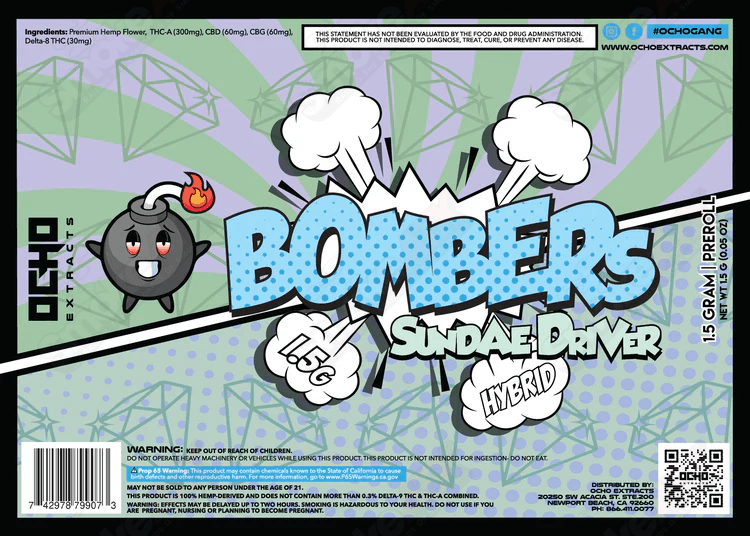Click the FDA statement box

[451, 37]
